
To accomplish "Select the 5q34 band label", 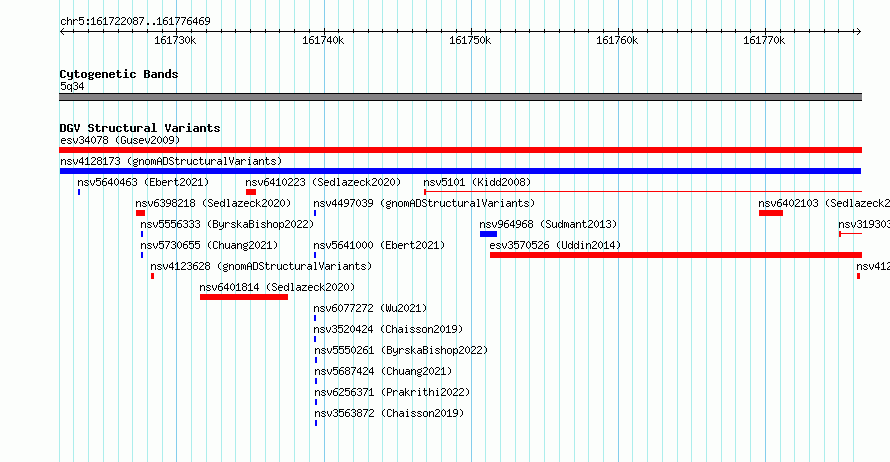I will pyautogui.click(x=72, y=86).
